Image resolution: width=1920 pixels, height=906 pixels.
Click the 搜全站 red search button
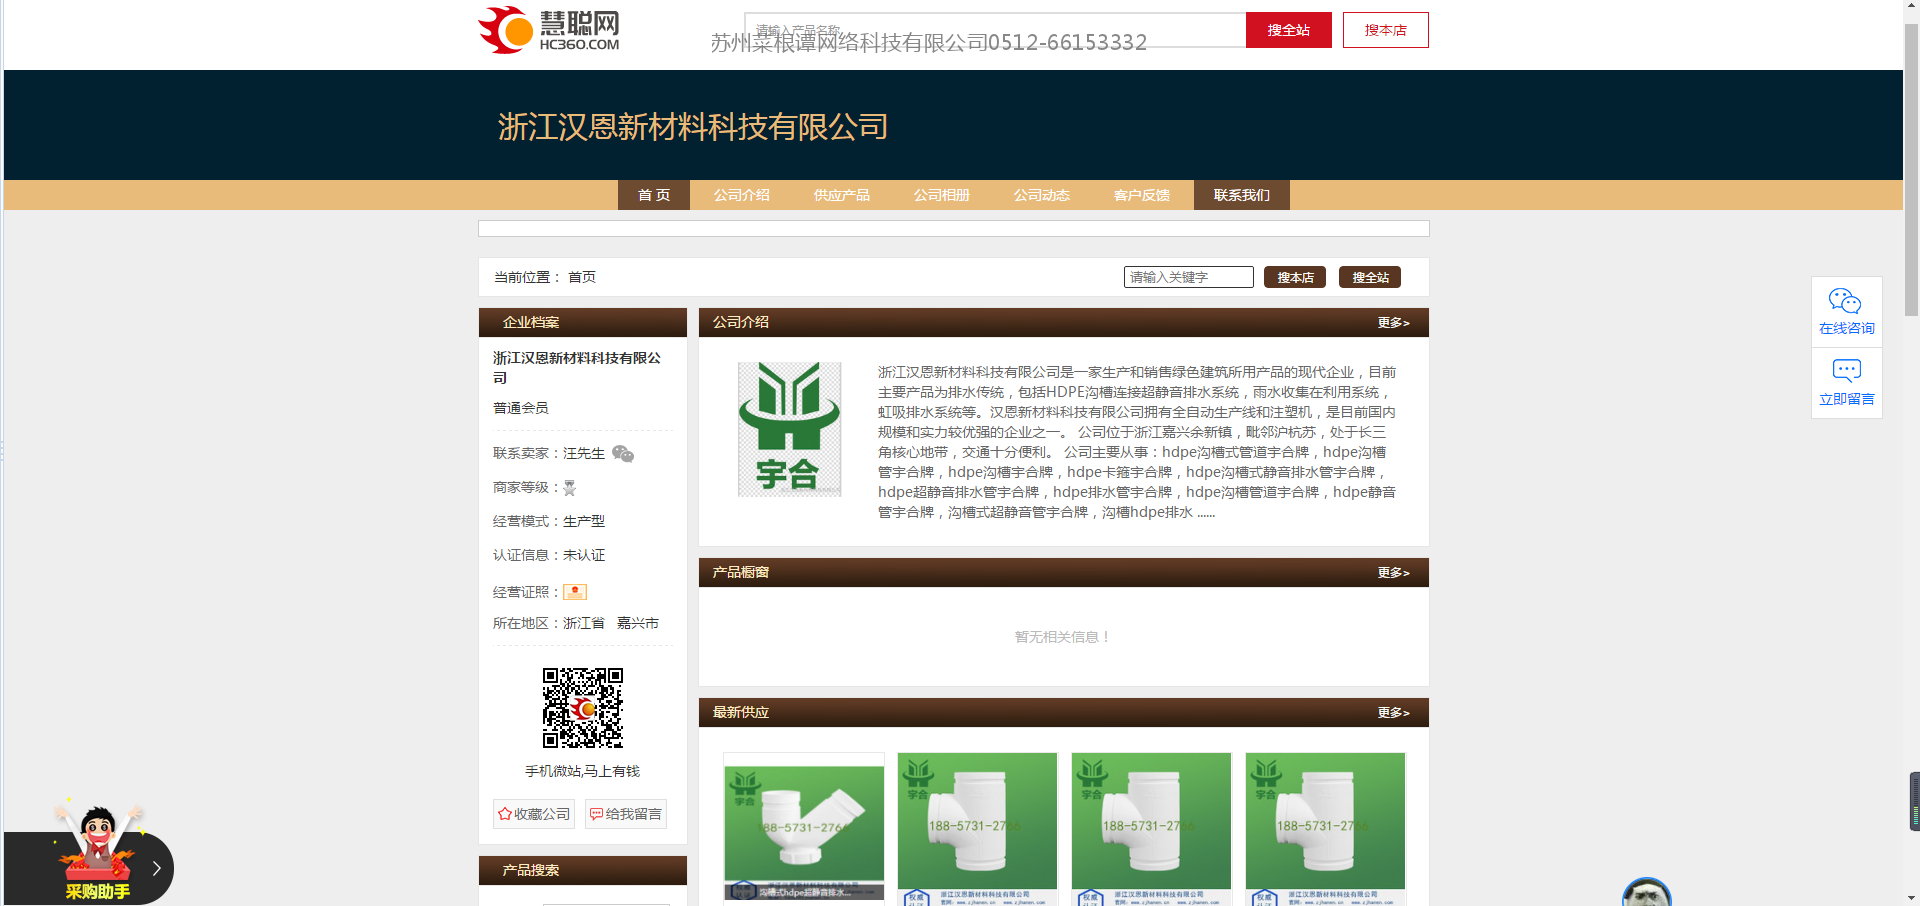1288,30
